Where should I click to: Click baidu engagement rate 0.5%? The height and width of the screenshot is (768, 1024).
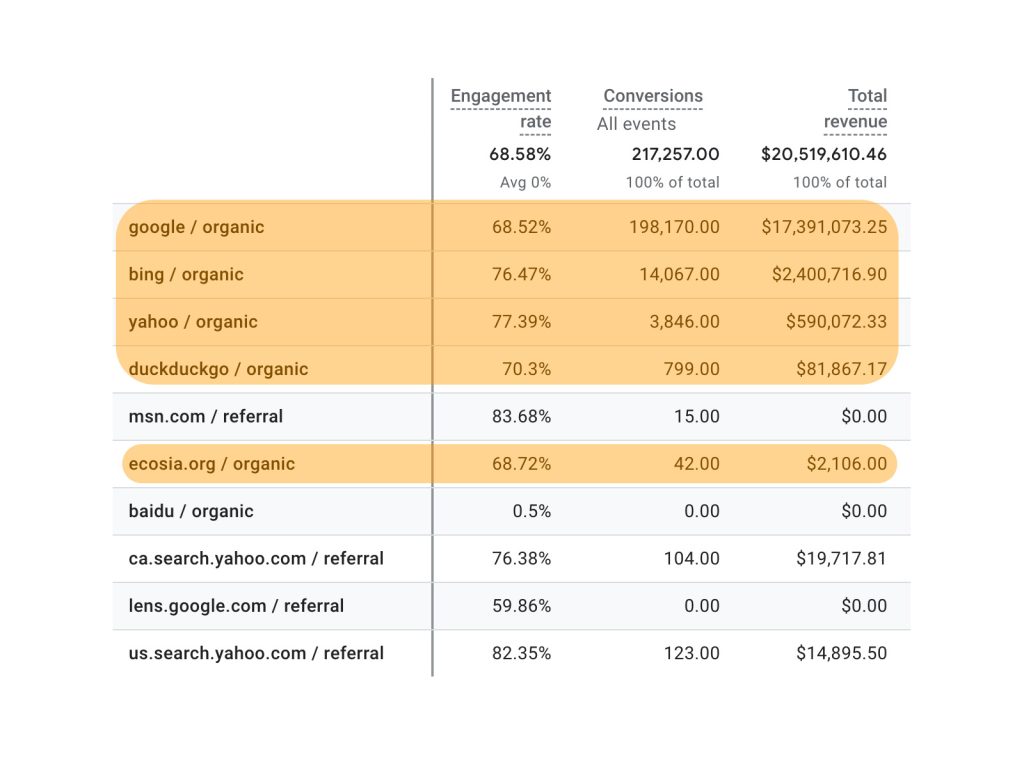[532, 511]
